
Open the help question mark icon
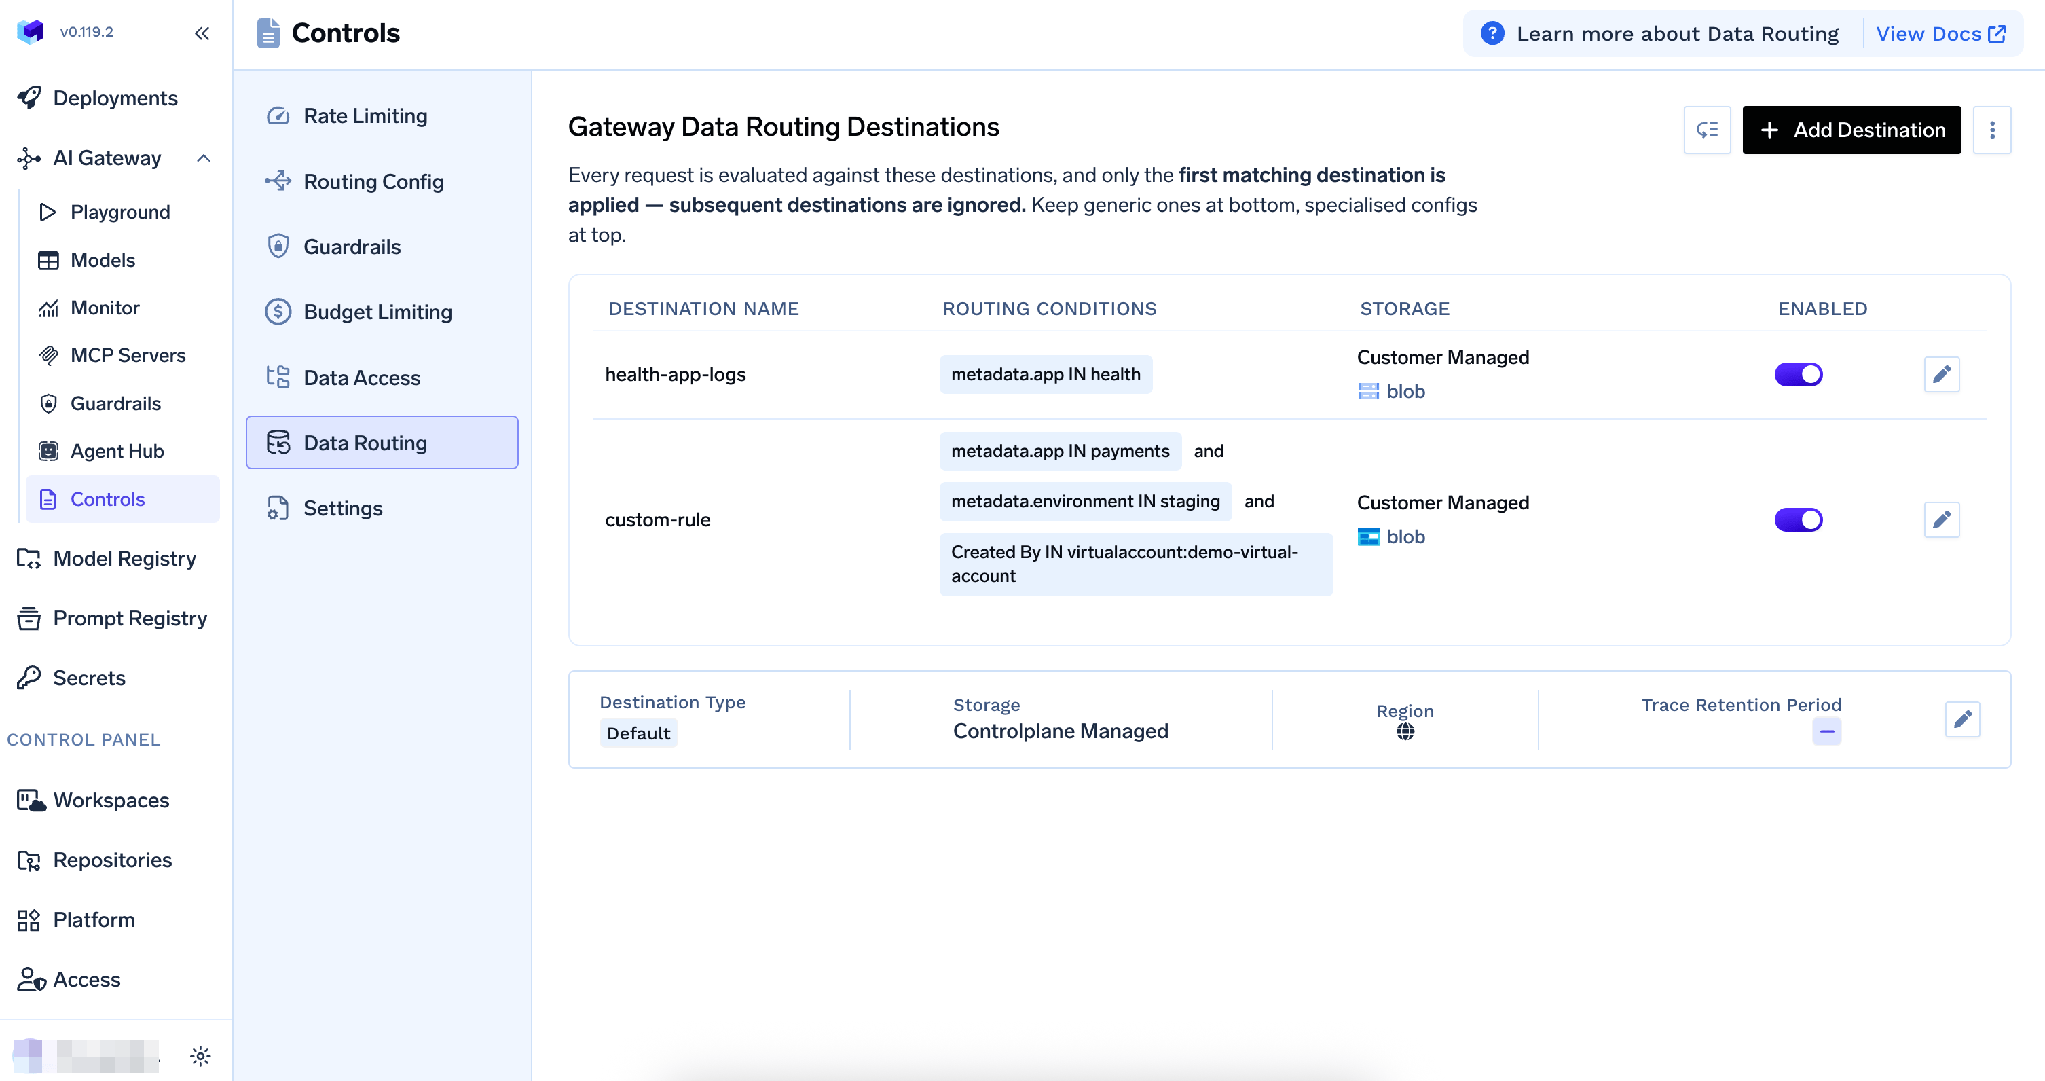click(1492, 34)
